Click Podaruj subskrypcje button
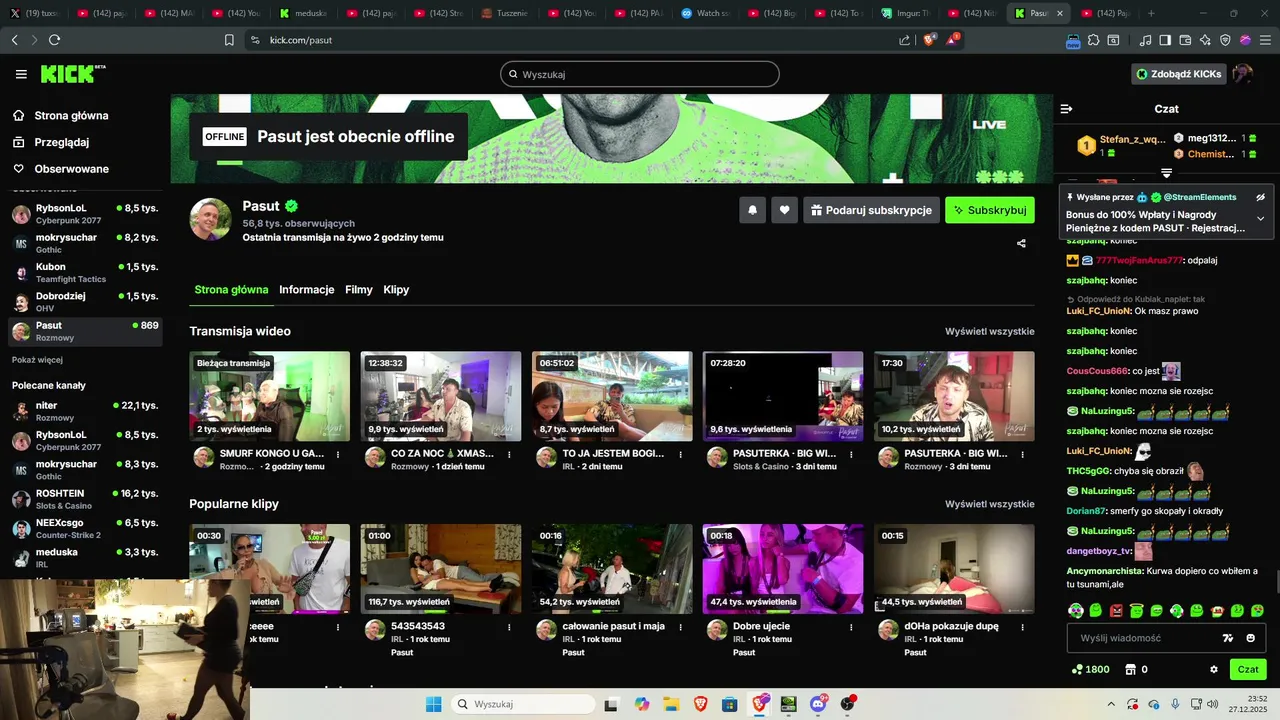 coord(871,210)
